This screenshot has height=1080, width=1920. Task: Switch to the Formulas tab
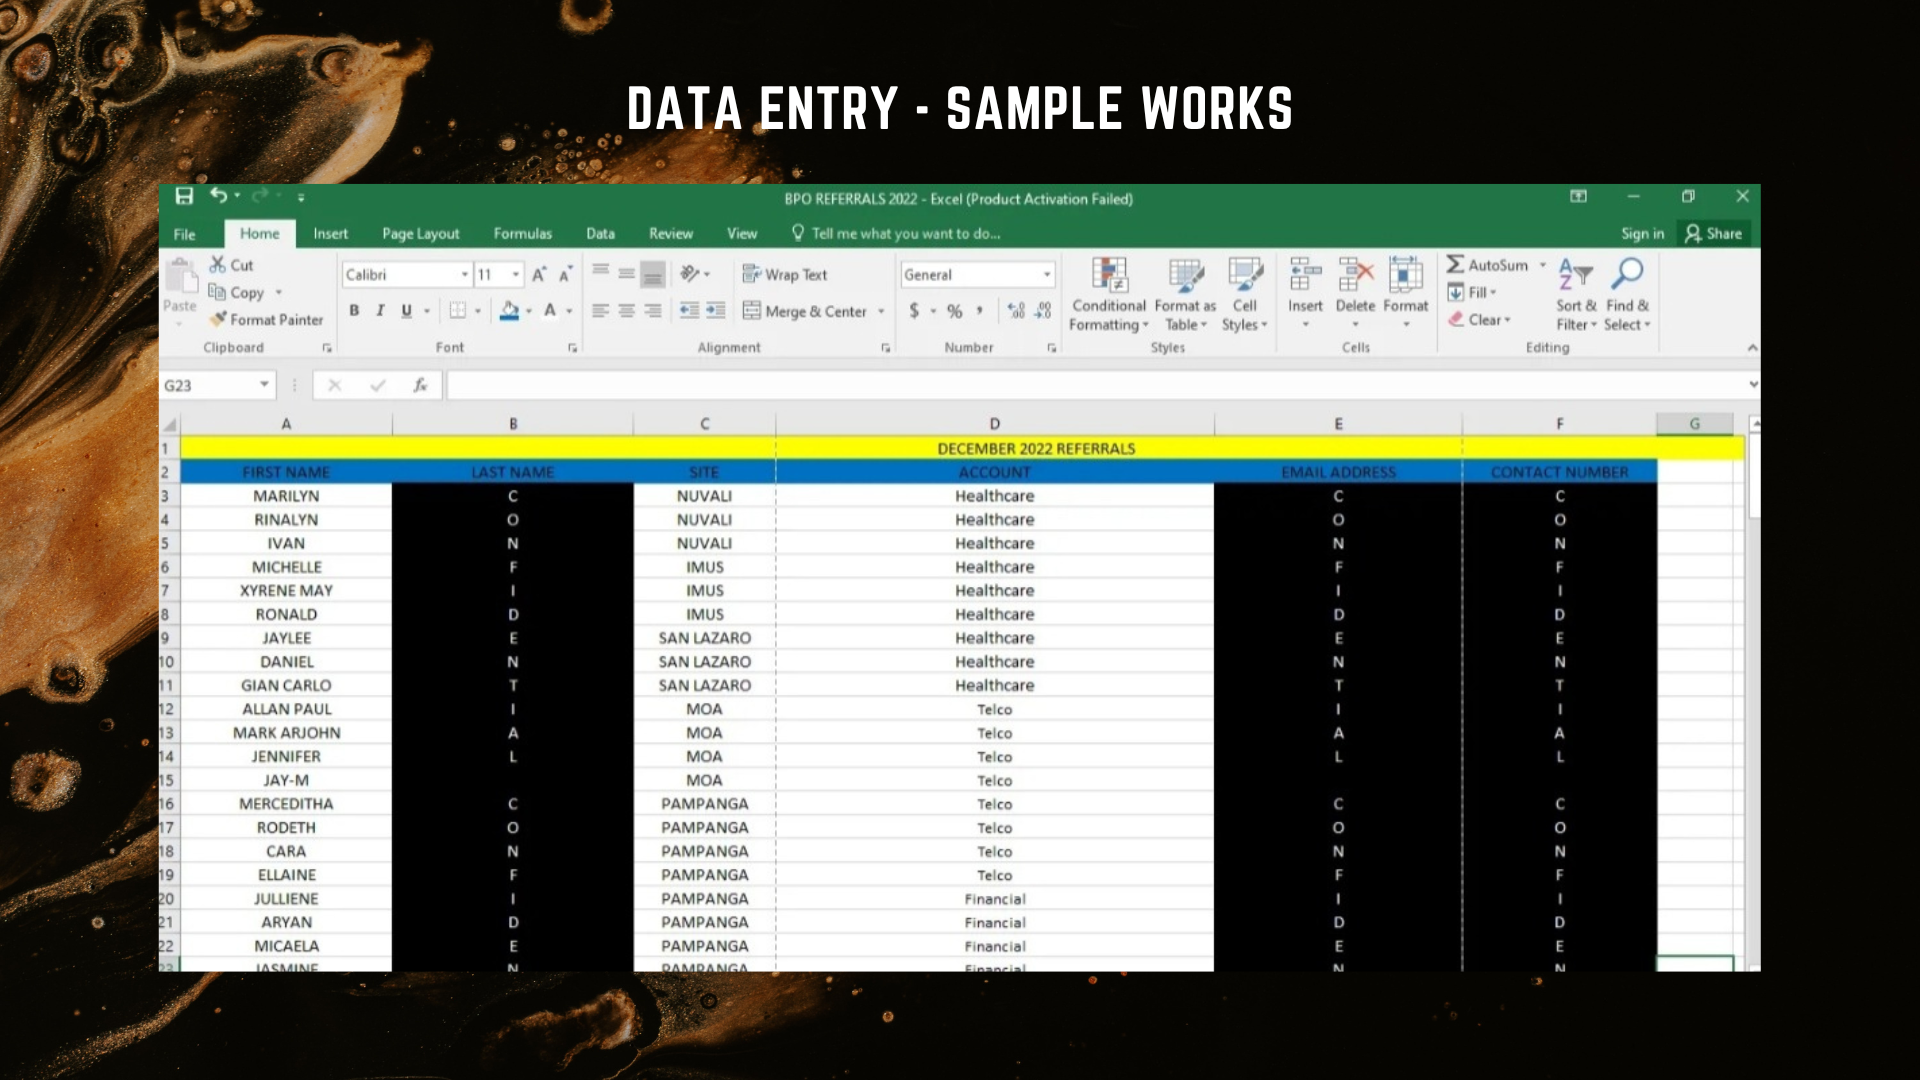click(522, 233)
